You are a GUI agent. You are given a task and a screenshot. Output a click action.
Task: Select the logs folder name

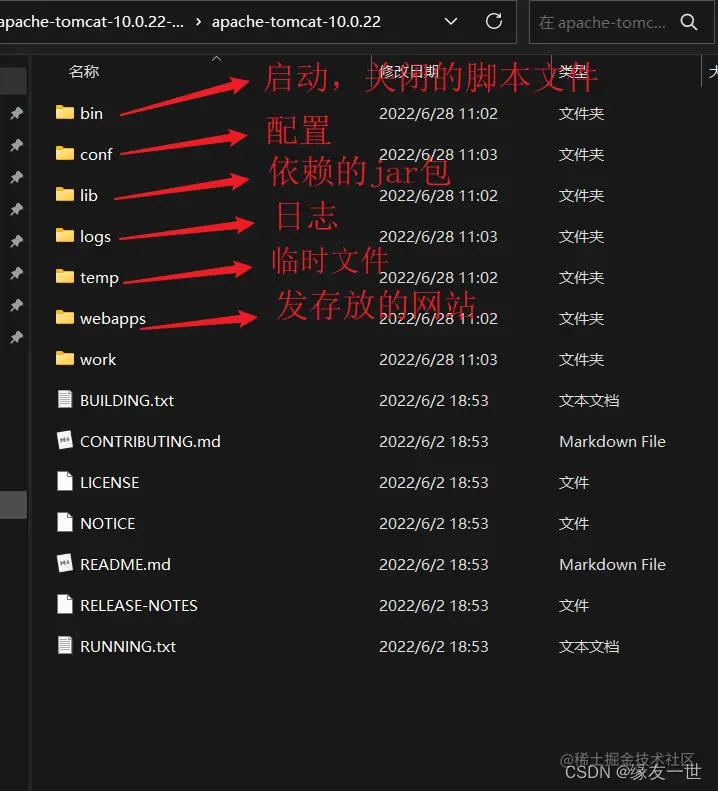pos(95,237)
